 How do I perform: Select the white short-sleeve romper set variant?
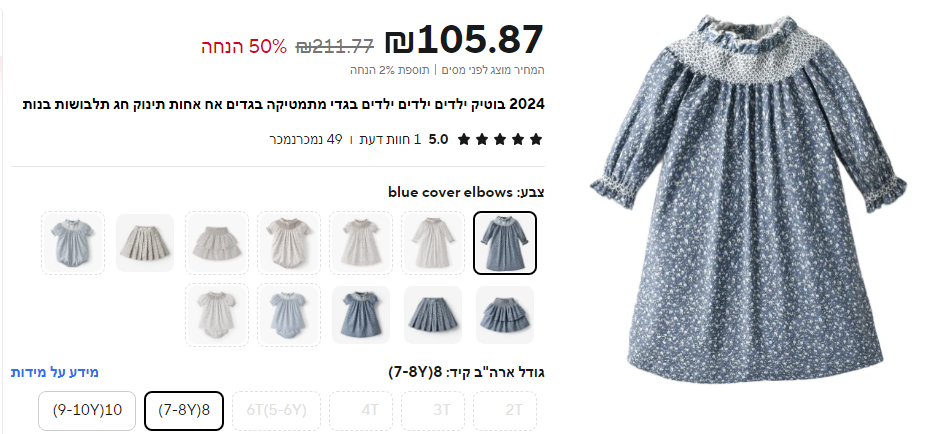(217, 315)
